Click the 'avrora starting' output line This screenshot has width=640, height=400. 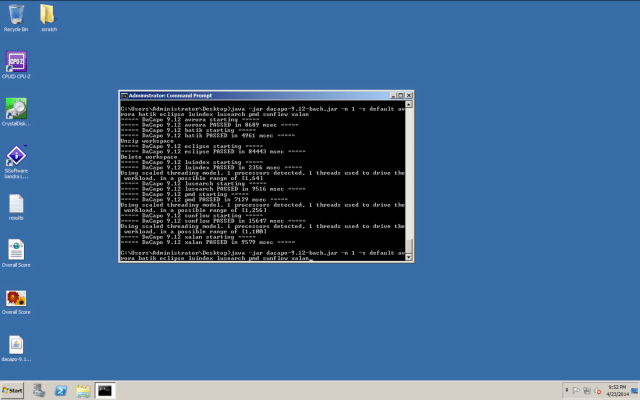point(190,120)
